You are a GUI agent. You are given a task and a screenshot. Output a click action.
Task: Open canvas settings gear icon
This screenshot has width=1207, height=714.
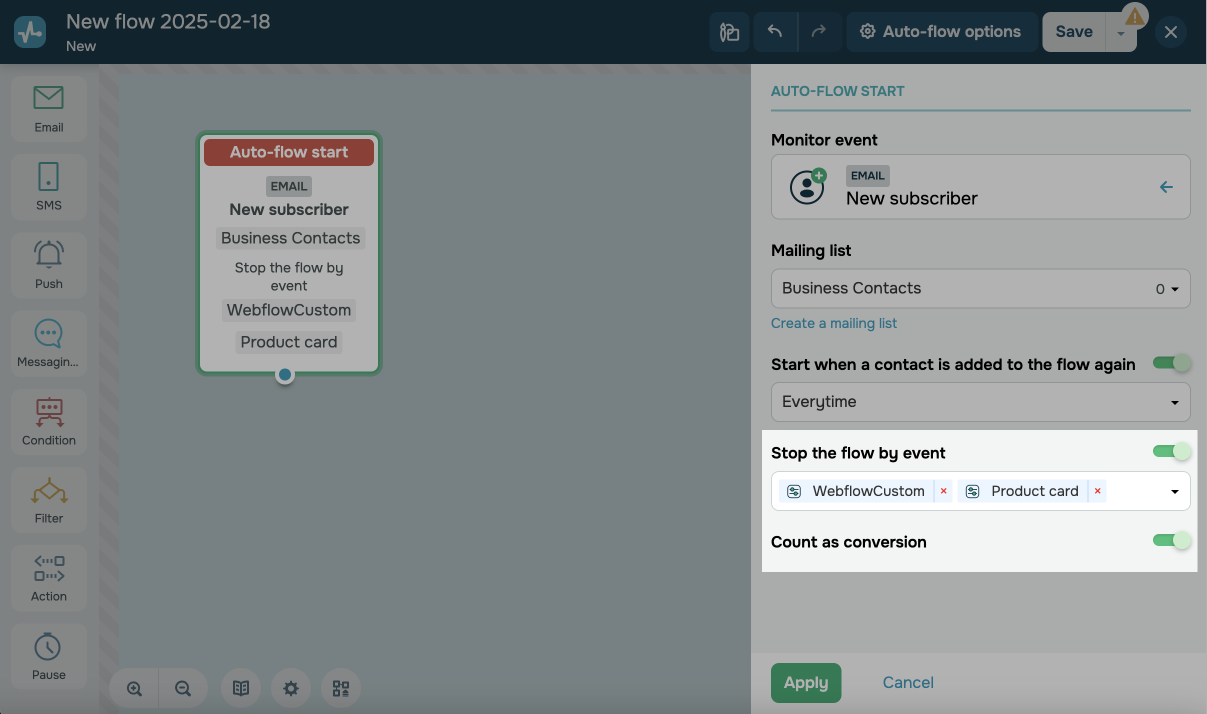point(291,688)
